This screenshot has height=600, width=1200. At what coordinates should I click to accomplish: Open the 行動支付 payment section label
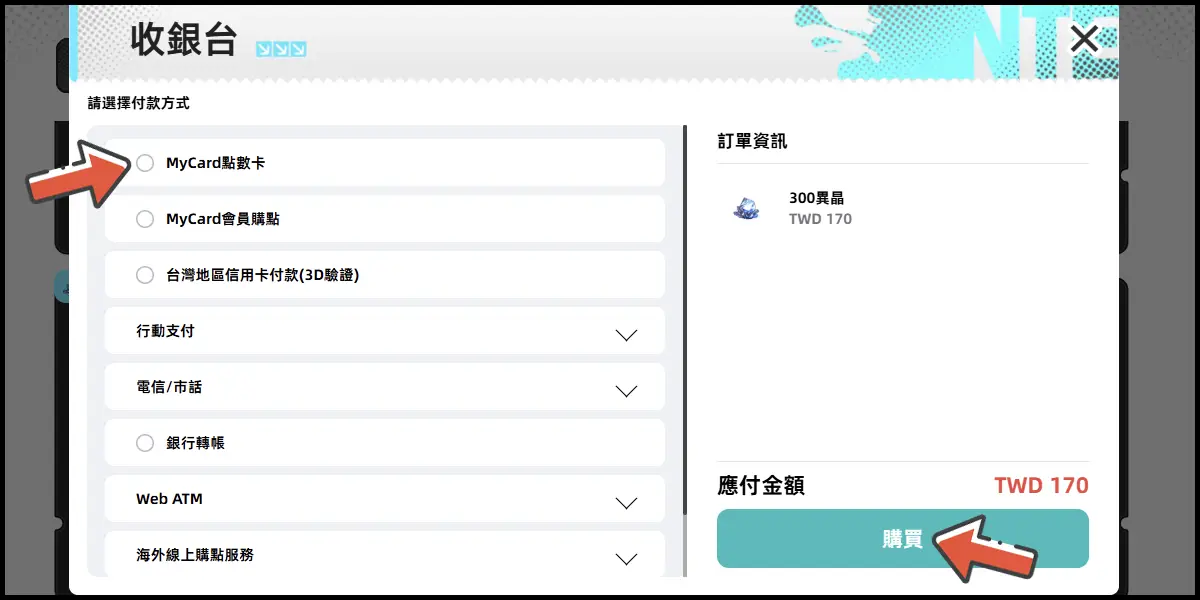tap(165, 331)
